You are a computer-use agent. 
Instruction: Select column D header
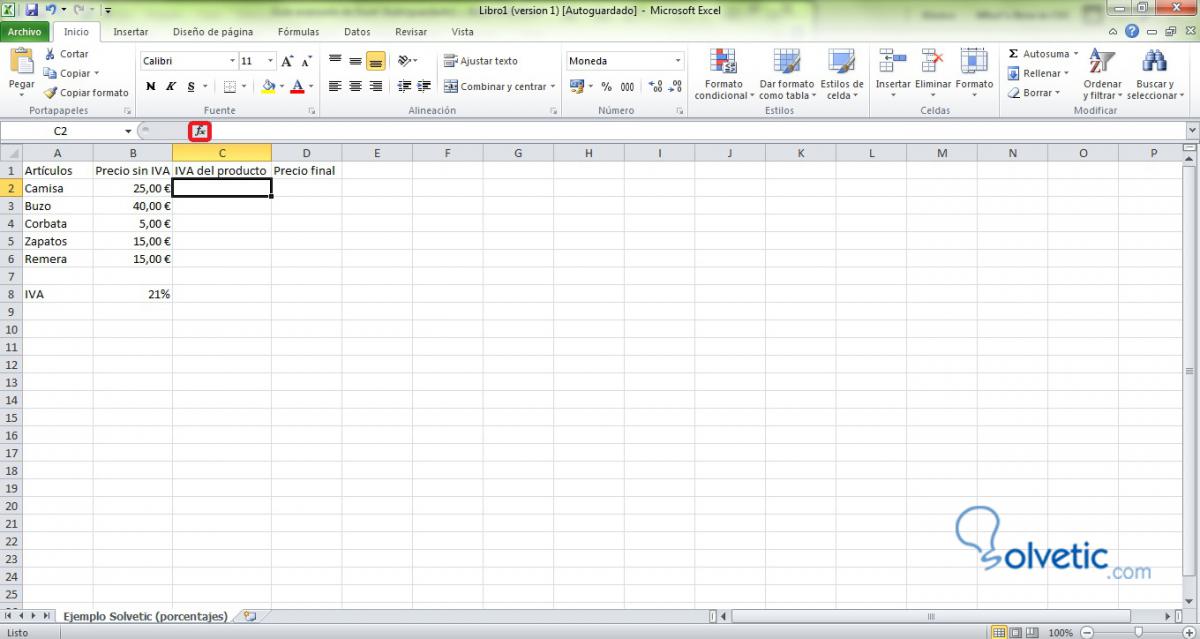(306, 153)
